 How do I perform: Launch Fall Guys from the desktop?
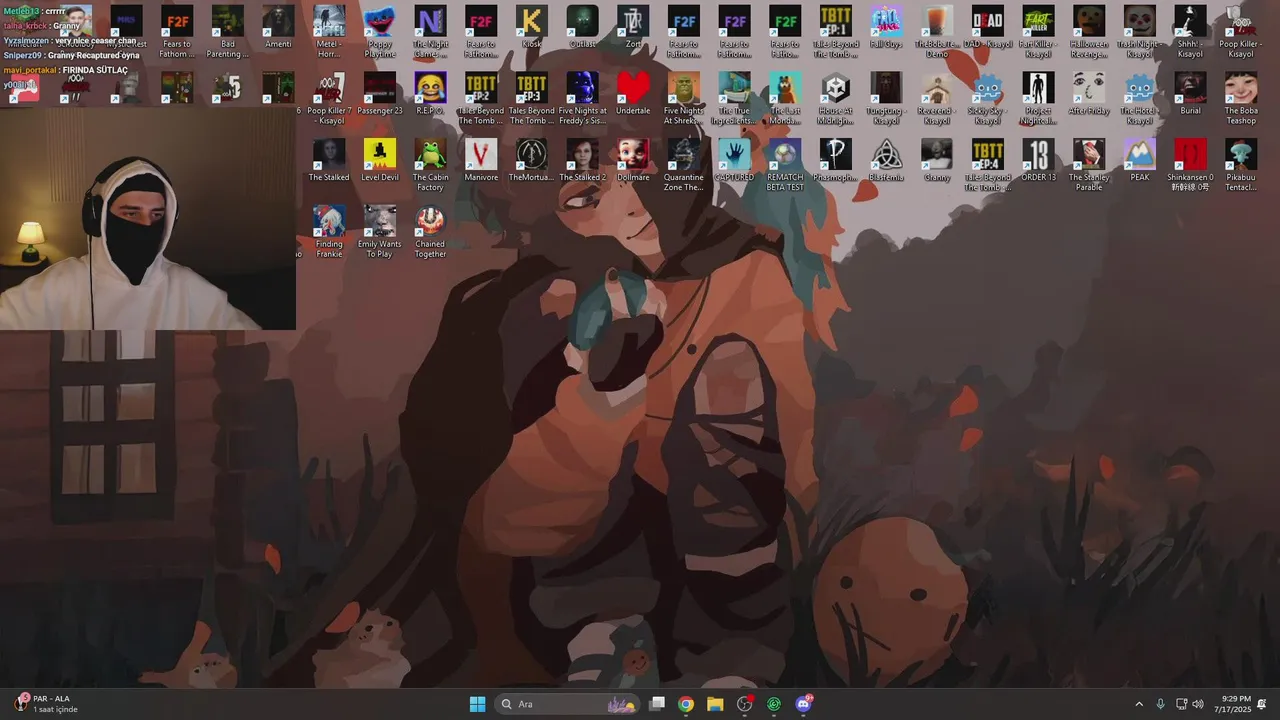pyautogui.click(x=886, y=28)
